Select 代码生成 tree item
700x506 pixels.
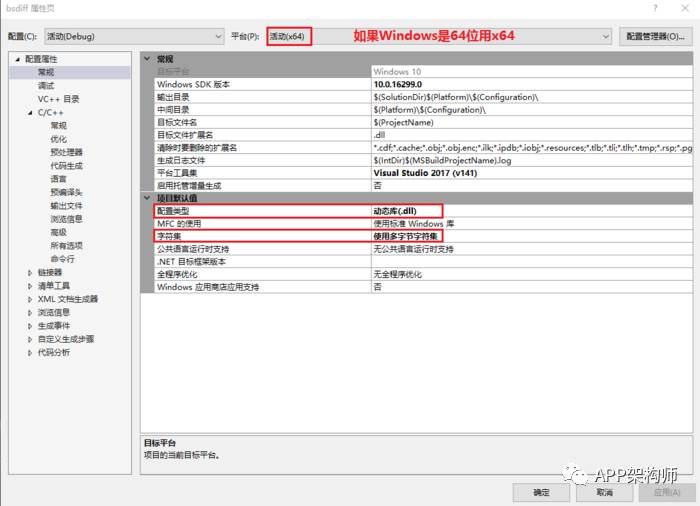click(66, 166)
